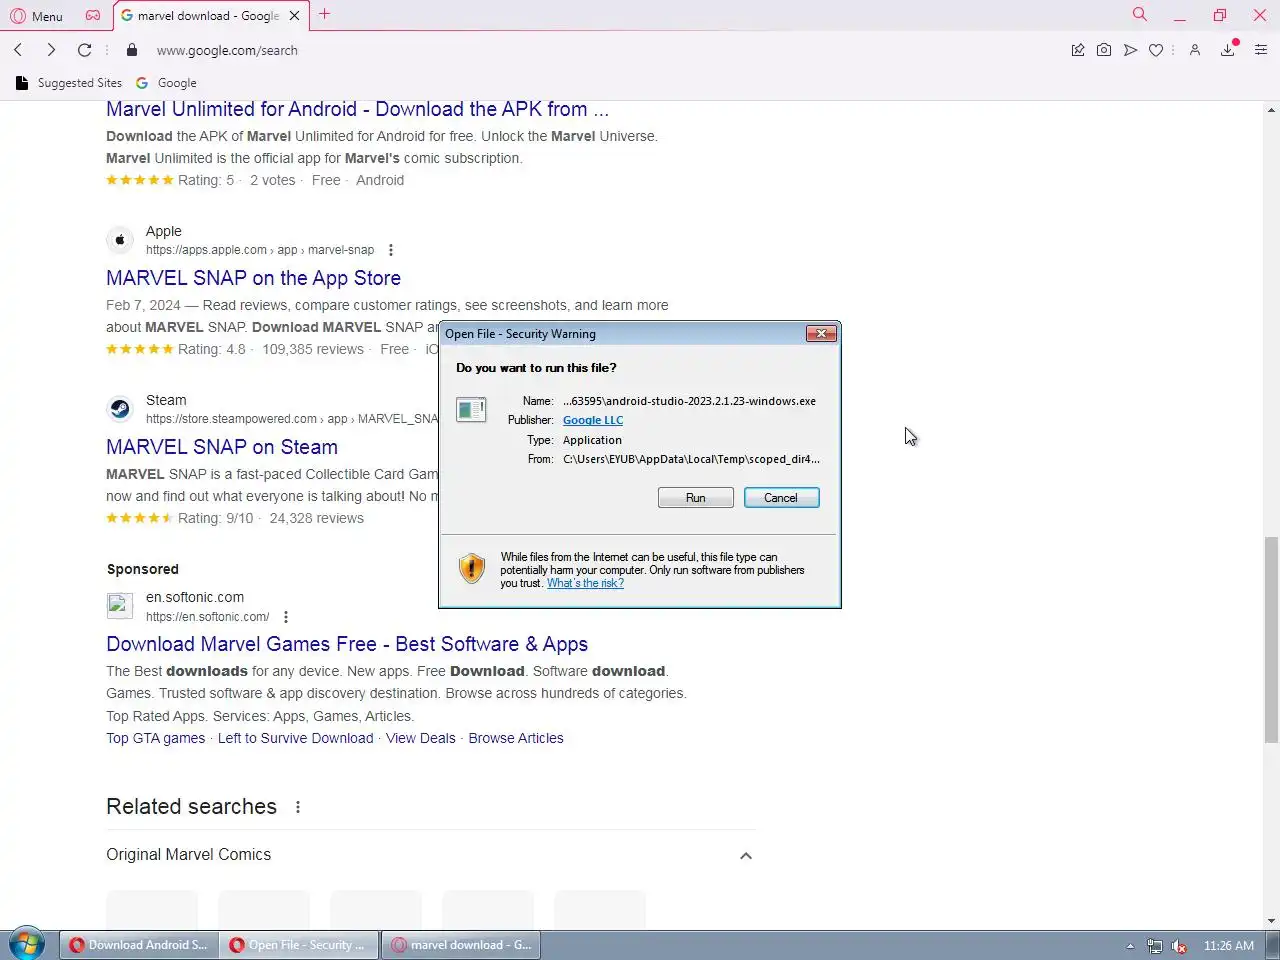Click the padlock site security icon
The width and height of the screenshot is (1280, 960).
[x=131, y=50]
